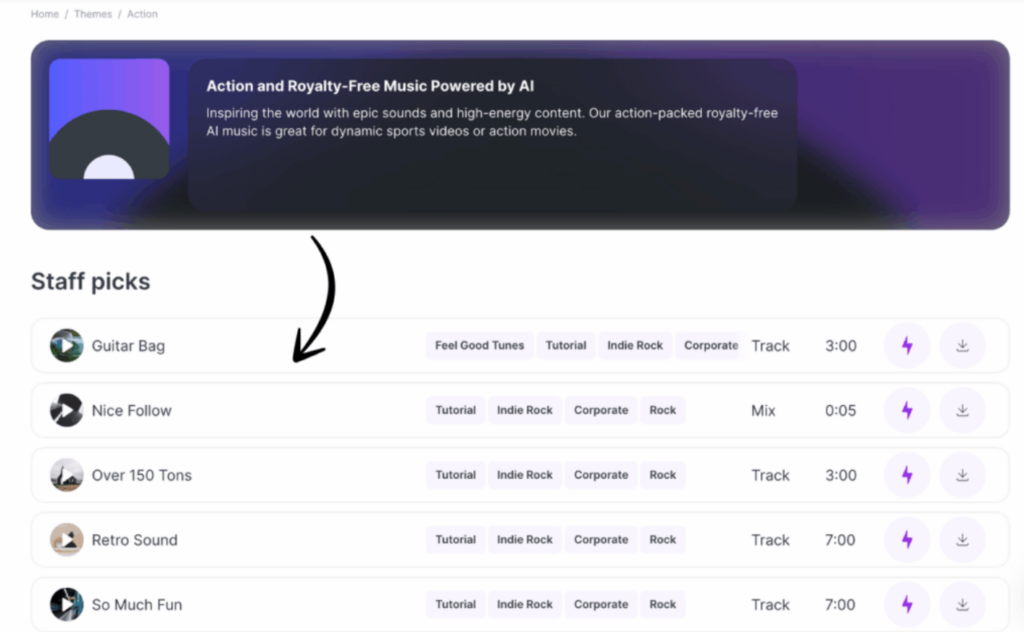This screenshot has height=632, width=1024.
Task: Open the Retro Sound cover thumbnail
Action: [67, 540]
